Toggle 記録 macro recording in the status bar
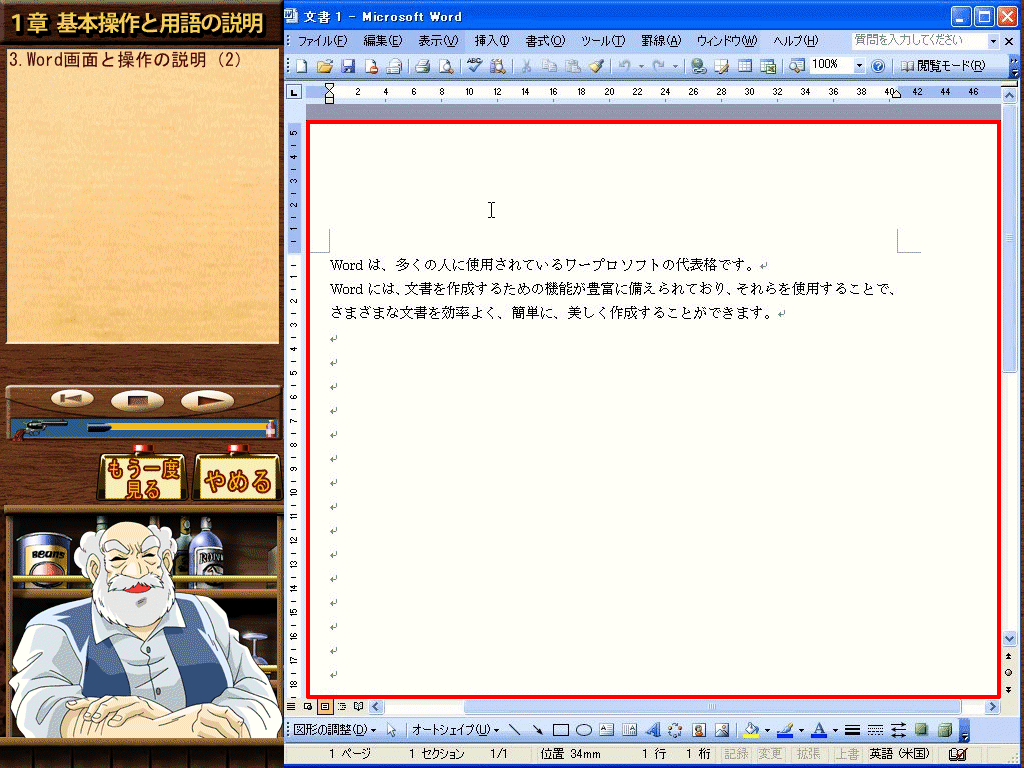Image resolution: width=1024 pixels, height=768 pixels. pos(736,754)
